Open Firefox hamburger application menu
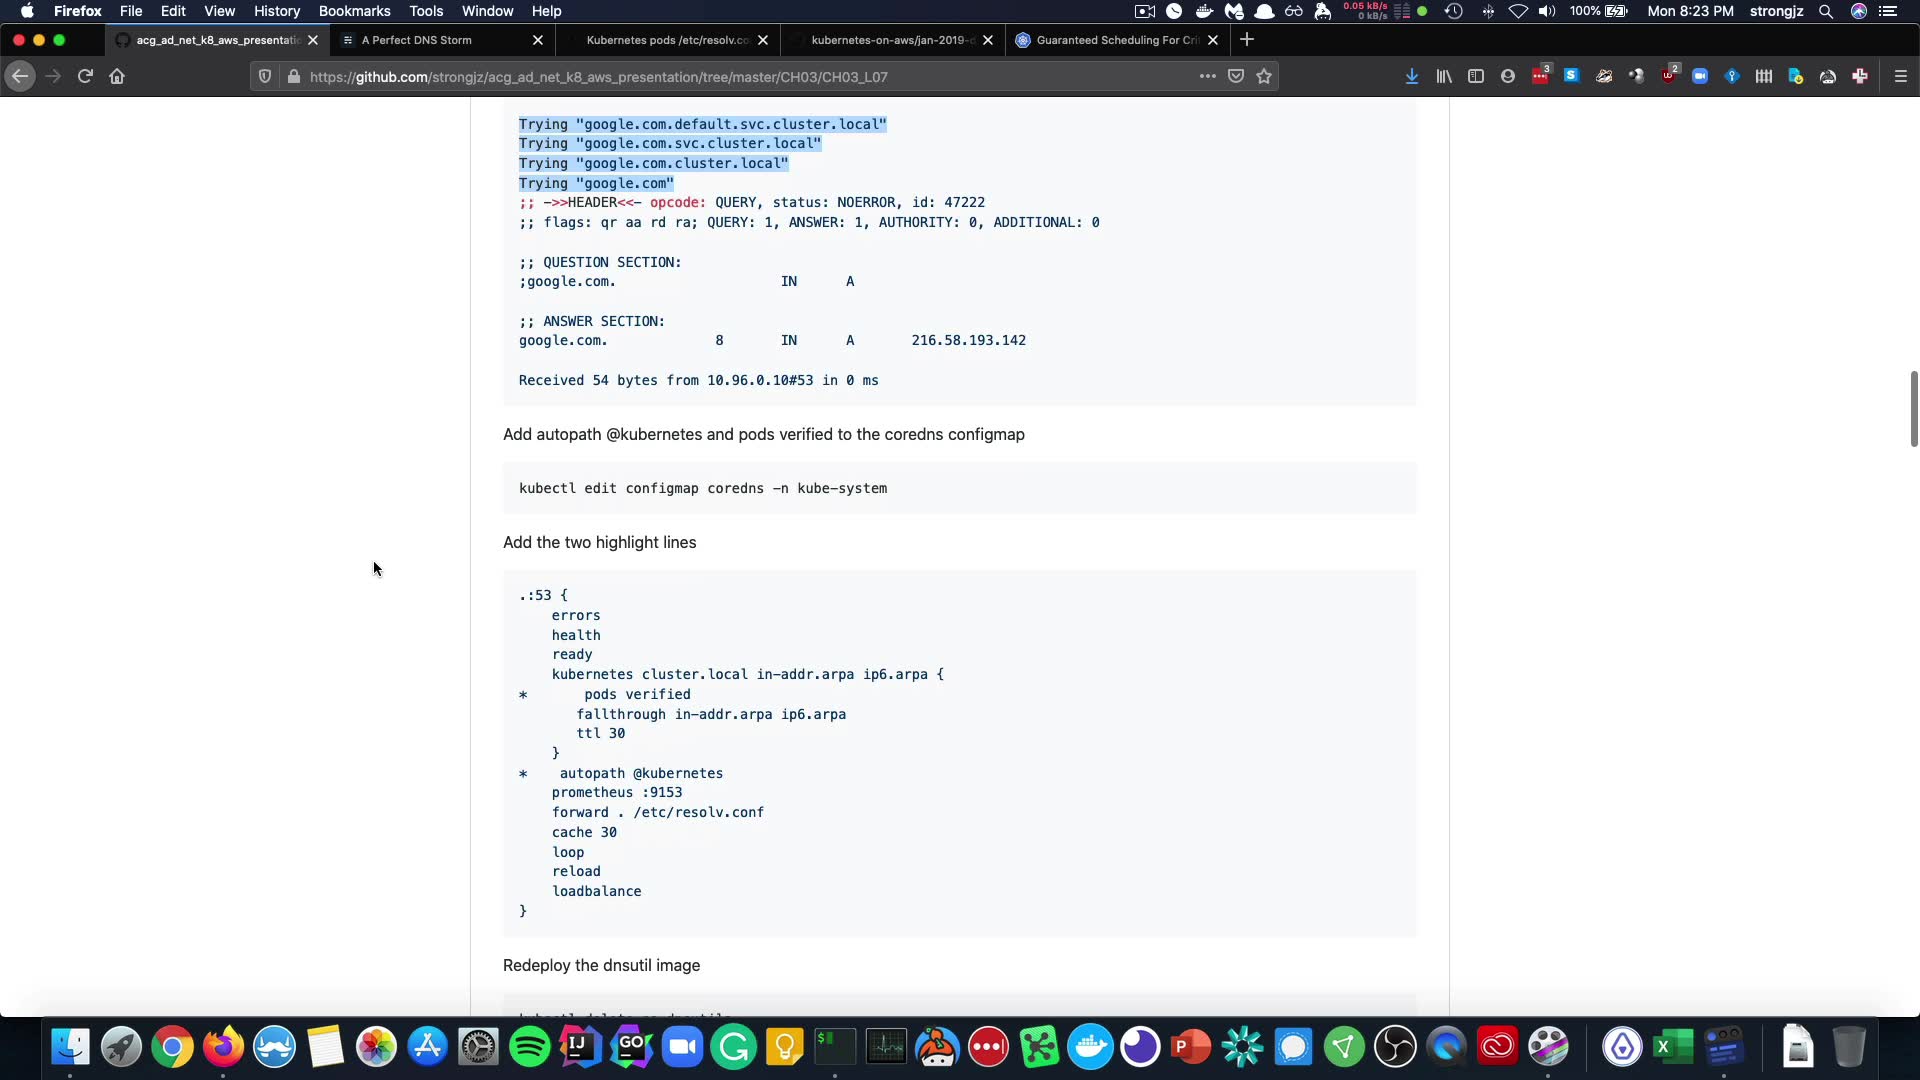This screenshot has height=1080, width=1920. pyautogui.click(x=1901, y=76)
